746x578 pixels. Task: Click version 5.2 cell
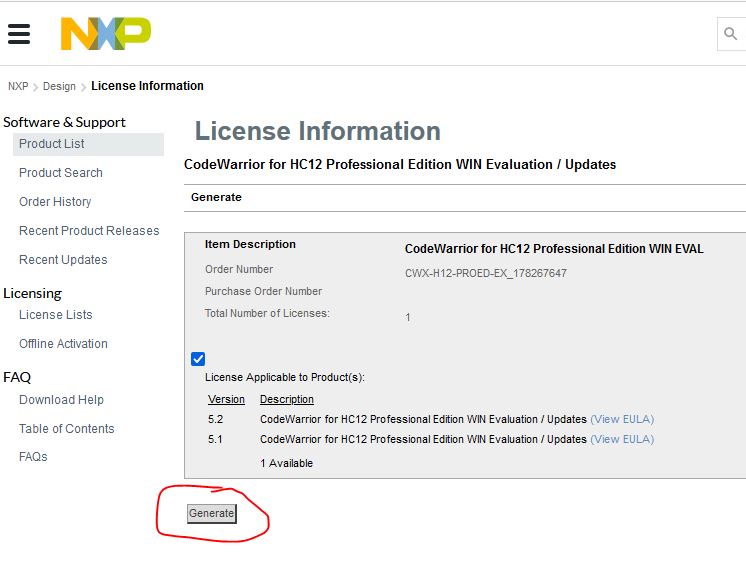pyautogui.click(x=216, y=419)
